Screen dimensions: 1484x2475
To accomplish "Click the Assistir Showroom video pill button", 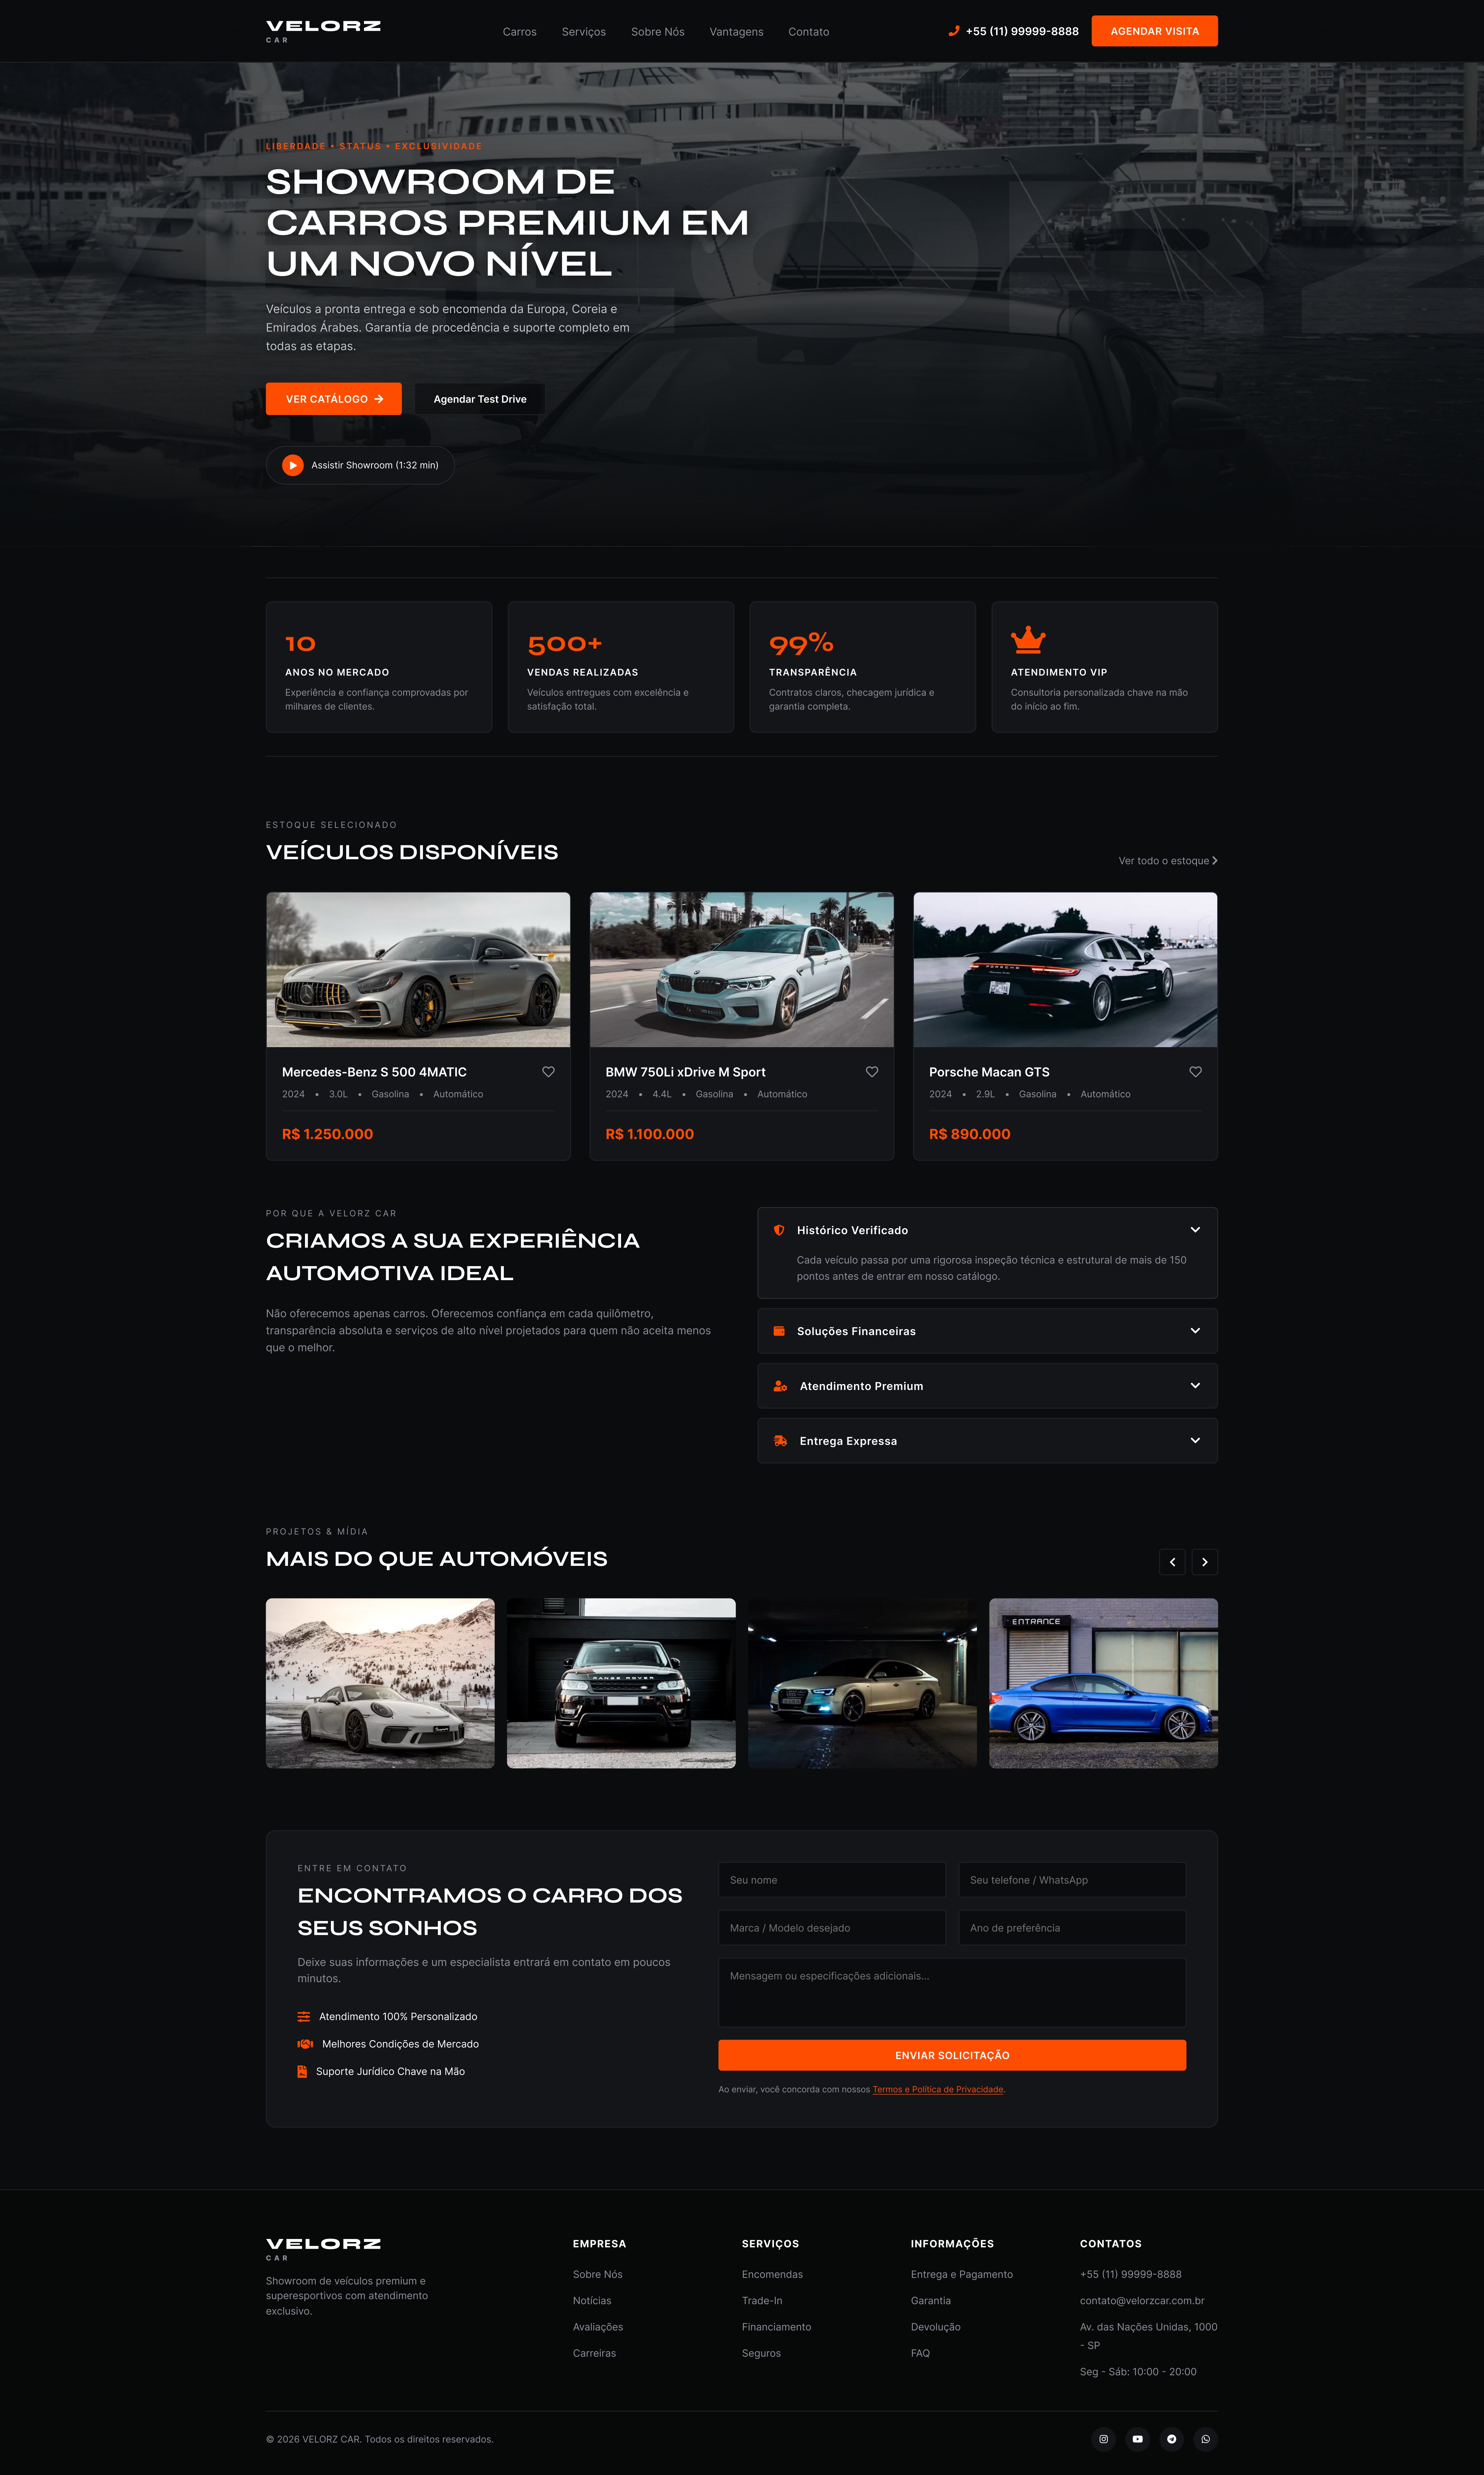I will coord(360,465).
